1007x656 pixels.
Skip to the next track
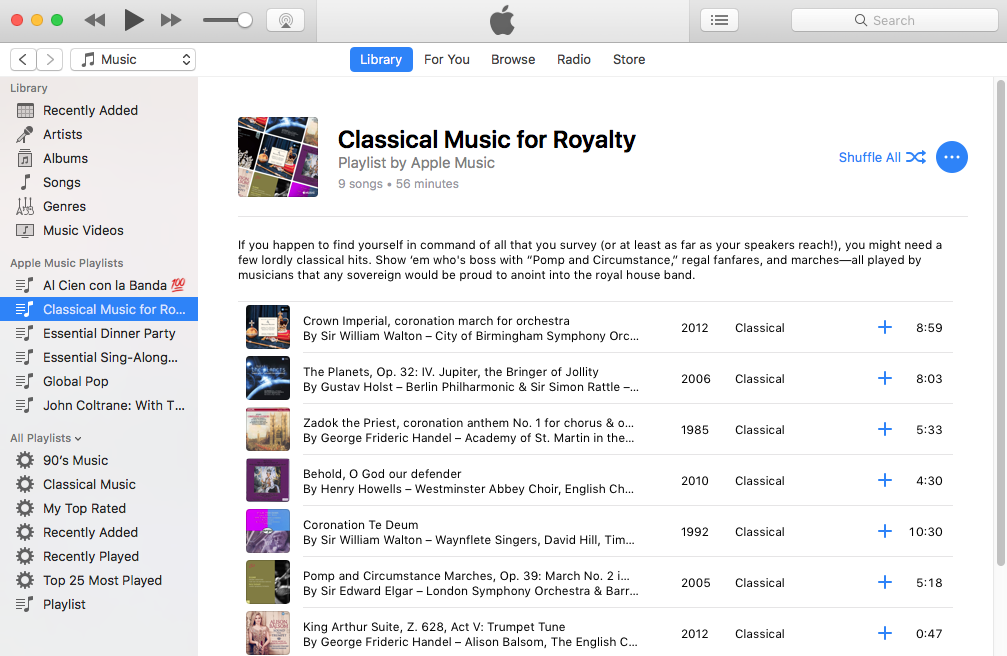coord(171,20)
